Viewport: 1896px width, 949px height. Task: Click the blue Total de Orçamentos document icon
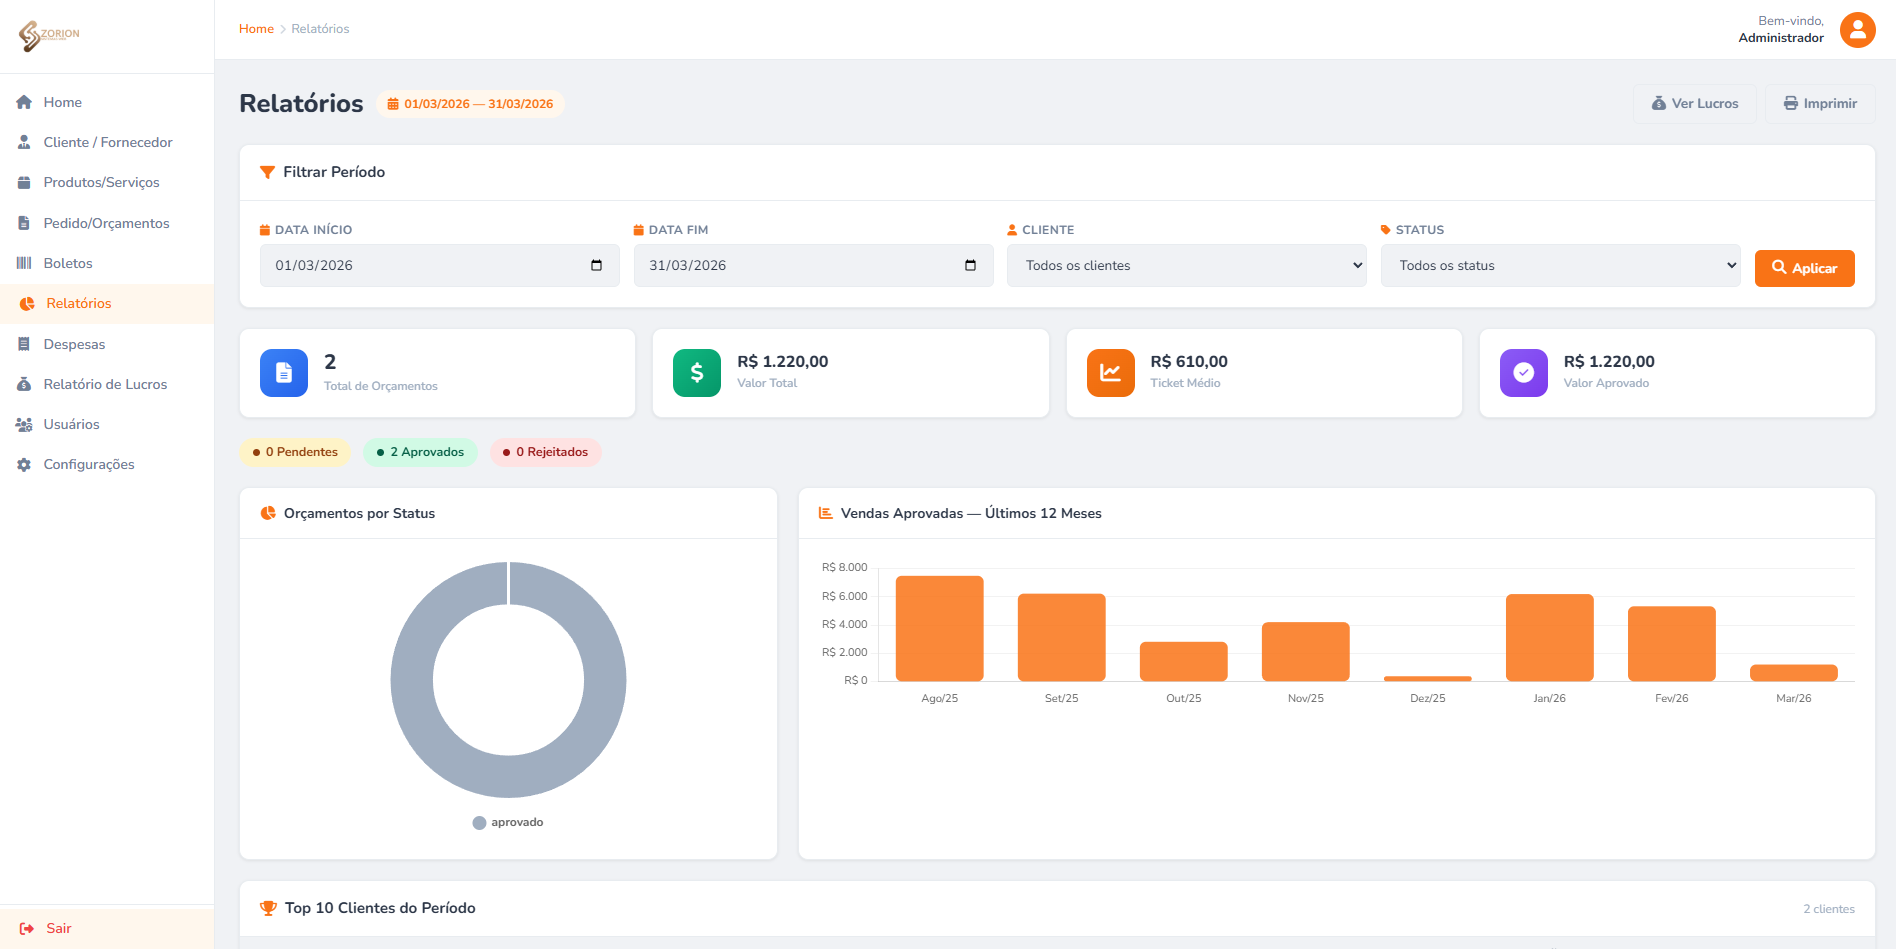(x=284, y=373)
